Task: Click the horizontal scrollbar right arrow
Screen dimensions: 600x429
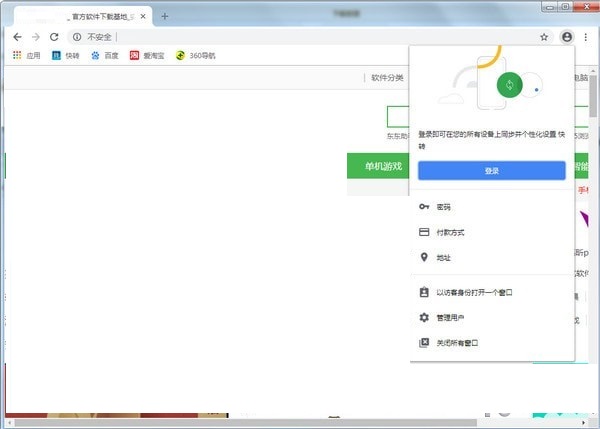Action: [583, 422]
